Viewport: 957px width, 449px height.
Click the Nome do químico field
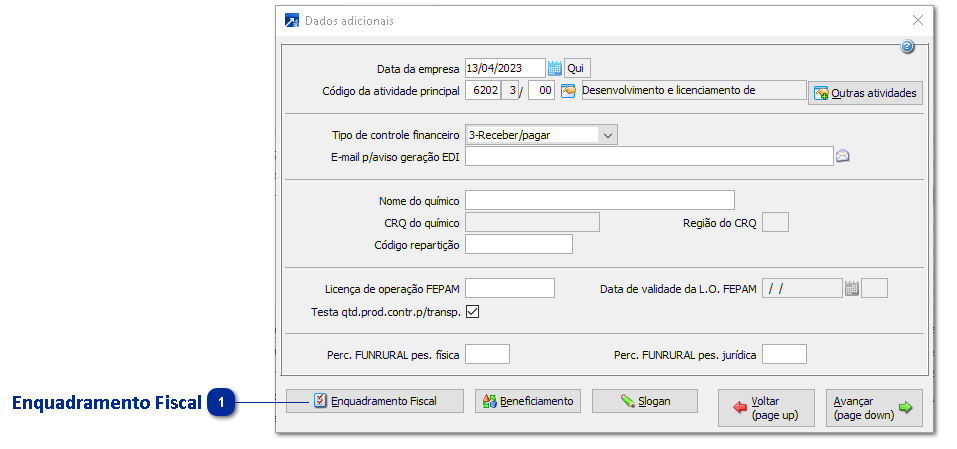pyautogui.click(x=600, y=200)
